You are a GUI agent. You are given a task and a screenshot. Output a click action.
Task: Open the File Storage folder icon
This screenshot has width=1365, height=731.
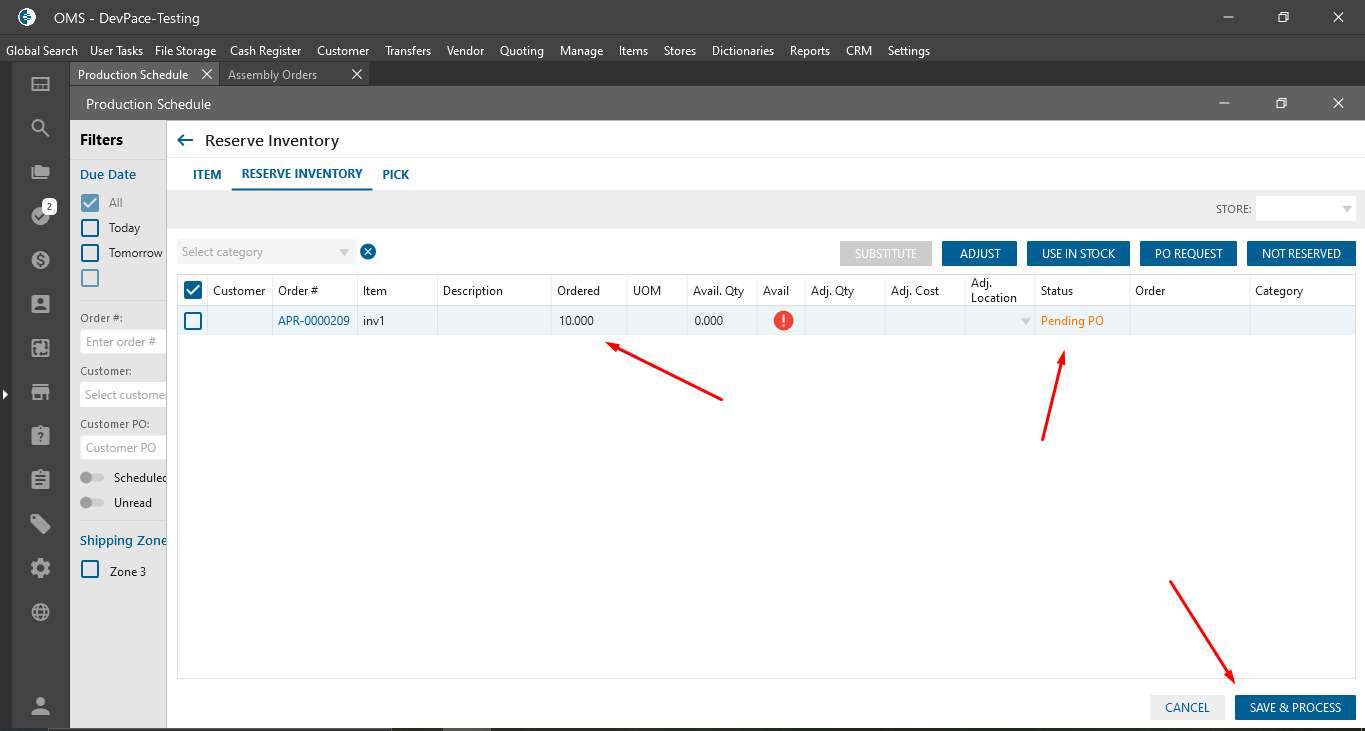click(40, 172)
